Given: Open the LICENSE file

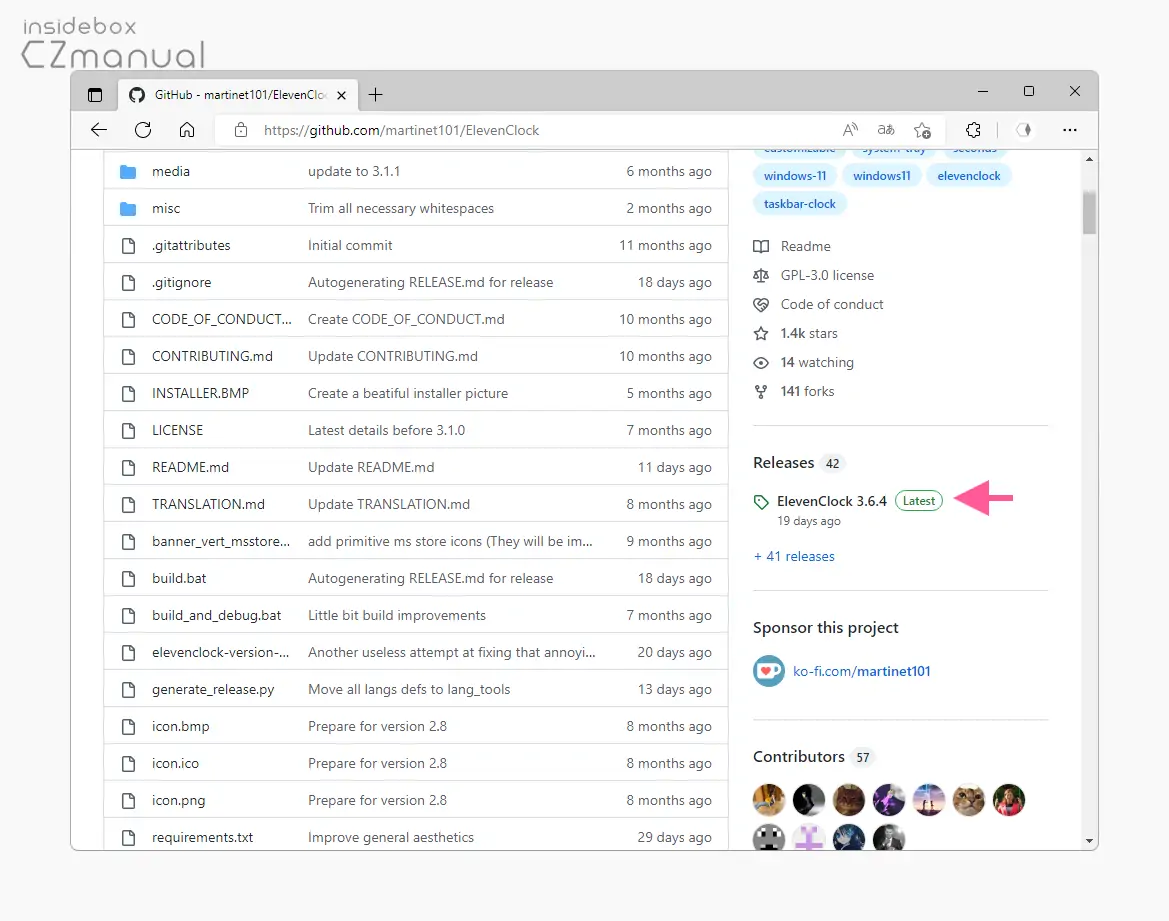Looking at the screenshot, I should click(177, 430).
